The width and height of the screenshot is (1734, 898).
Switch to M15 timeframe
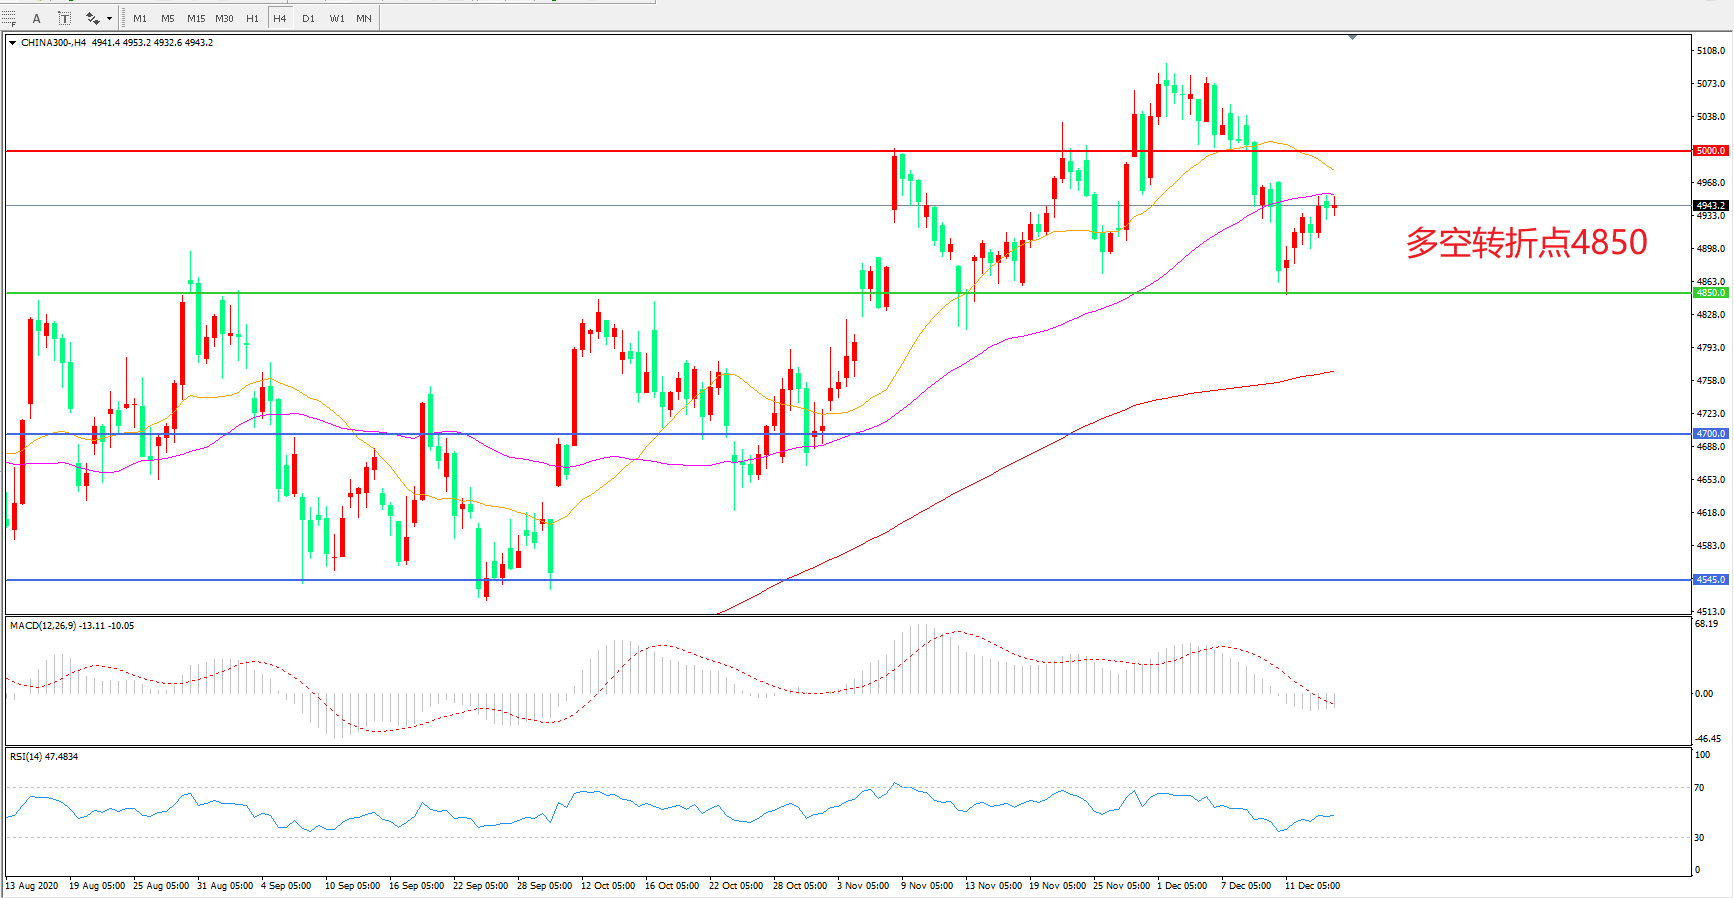[x=196, y=18]
